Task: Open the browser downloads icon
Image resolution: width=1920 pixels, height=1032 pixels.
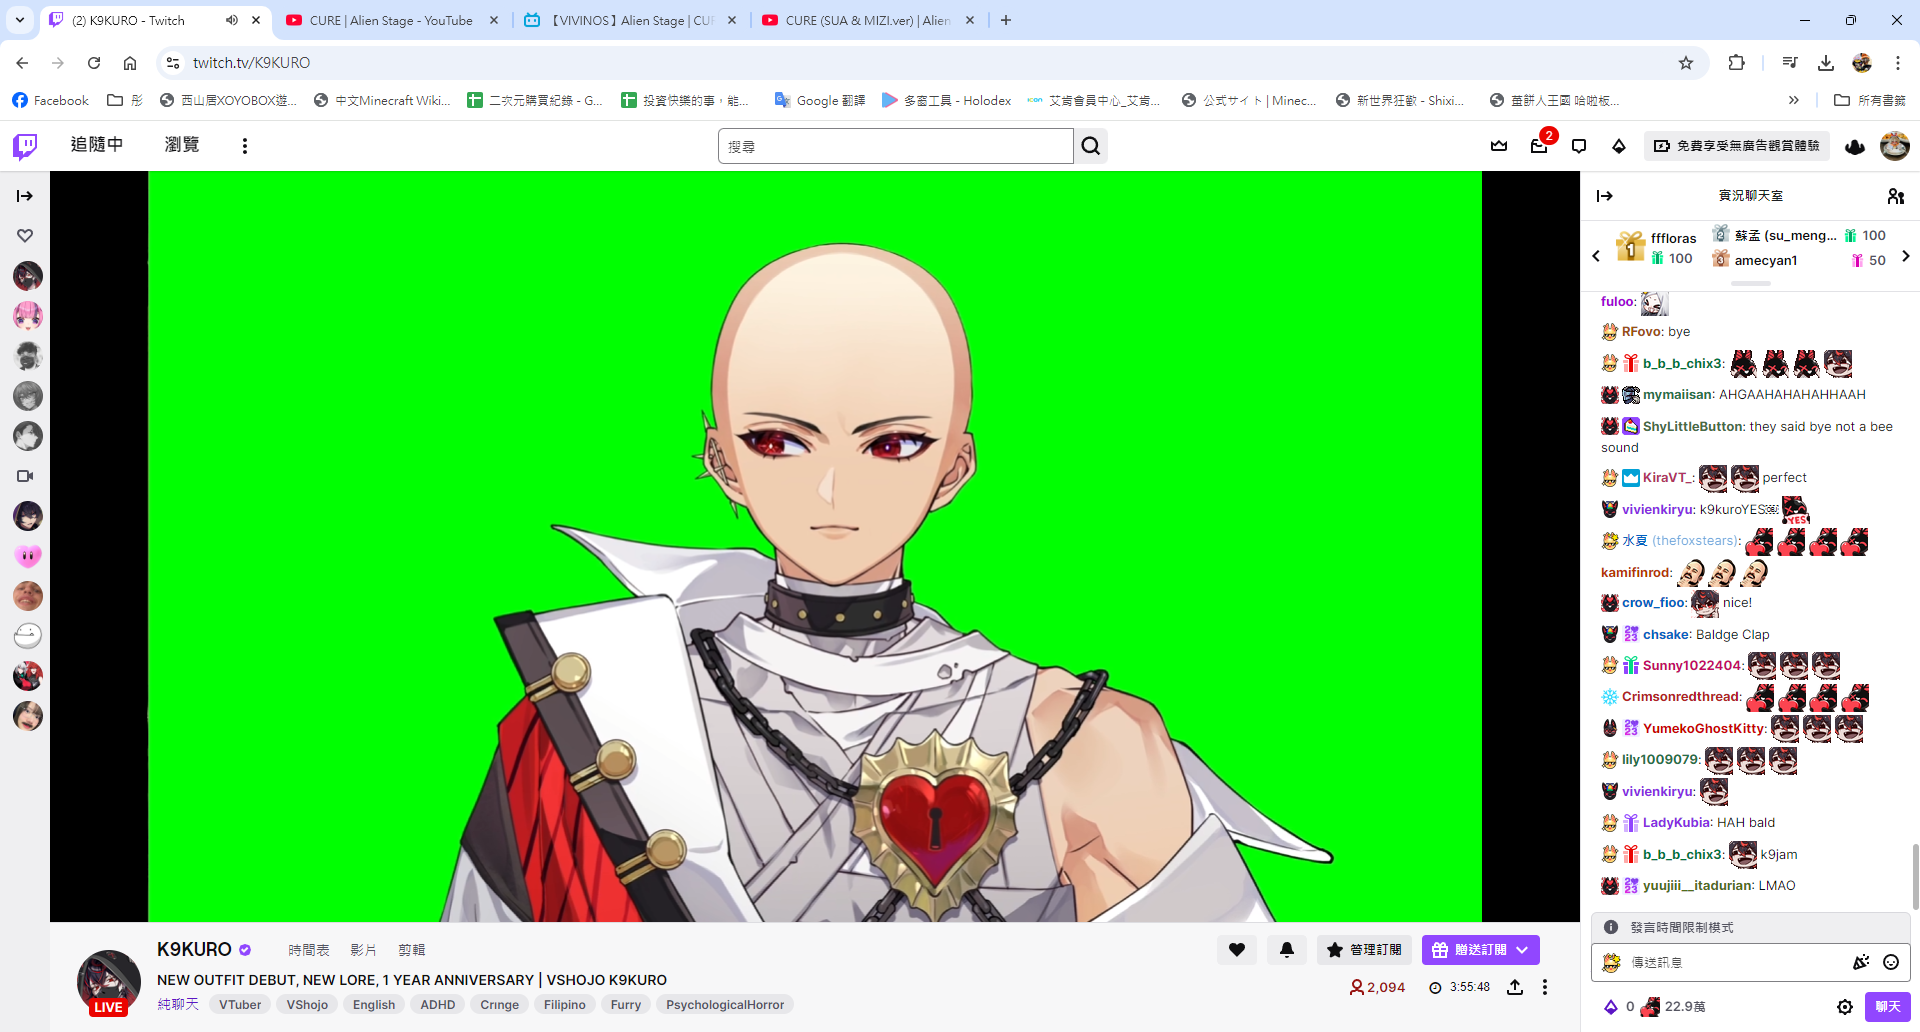Action: click(x=1826, y=63)
